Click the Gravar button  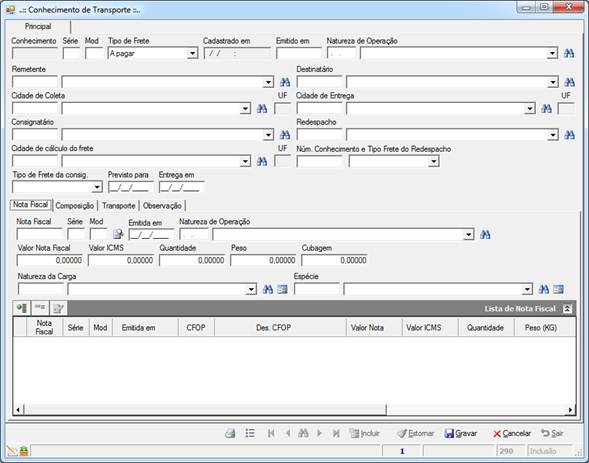click(x=461, y=433)
